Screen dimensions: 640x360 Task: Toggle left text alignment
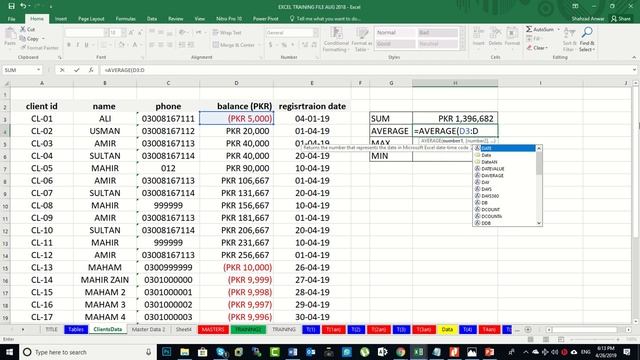(152, 45)
